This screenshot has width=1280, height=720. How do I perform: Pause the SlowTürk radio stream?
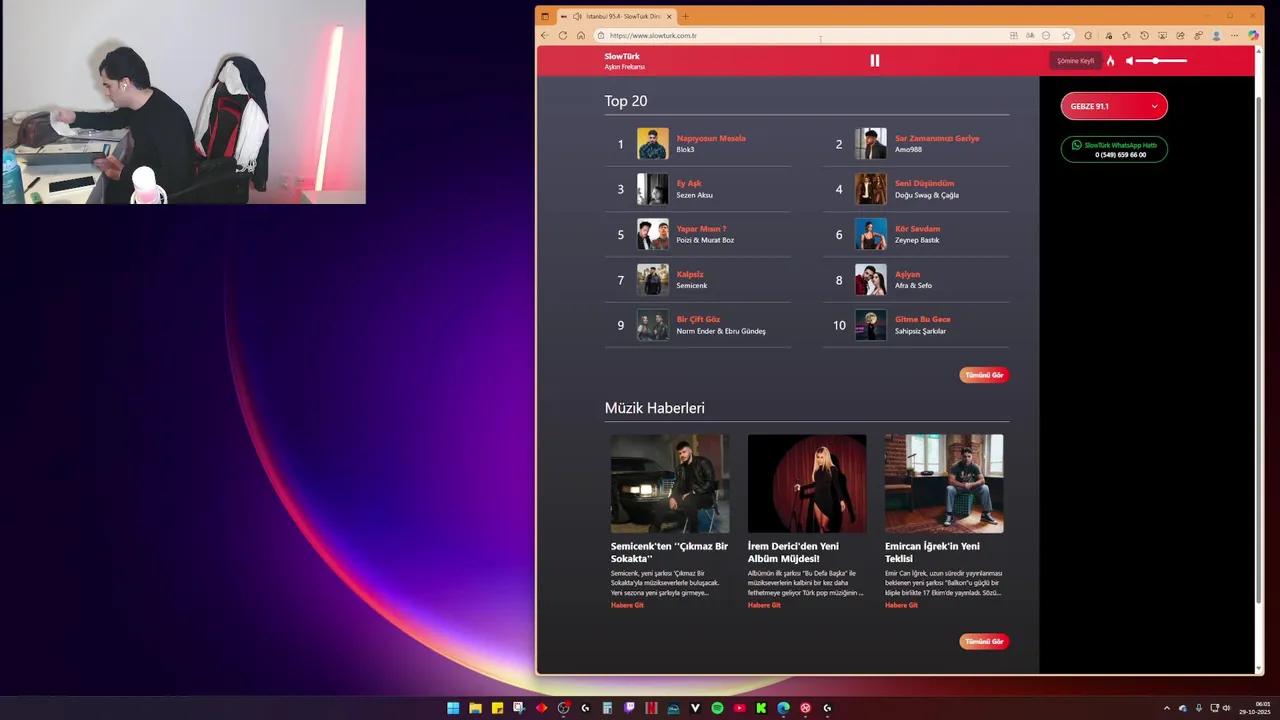(875, 60)
